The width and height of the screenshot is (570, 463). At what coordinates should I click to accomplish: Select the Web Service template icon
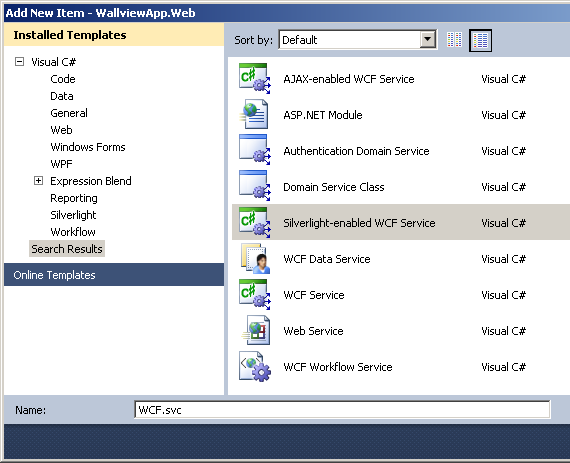255,330
